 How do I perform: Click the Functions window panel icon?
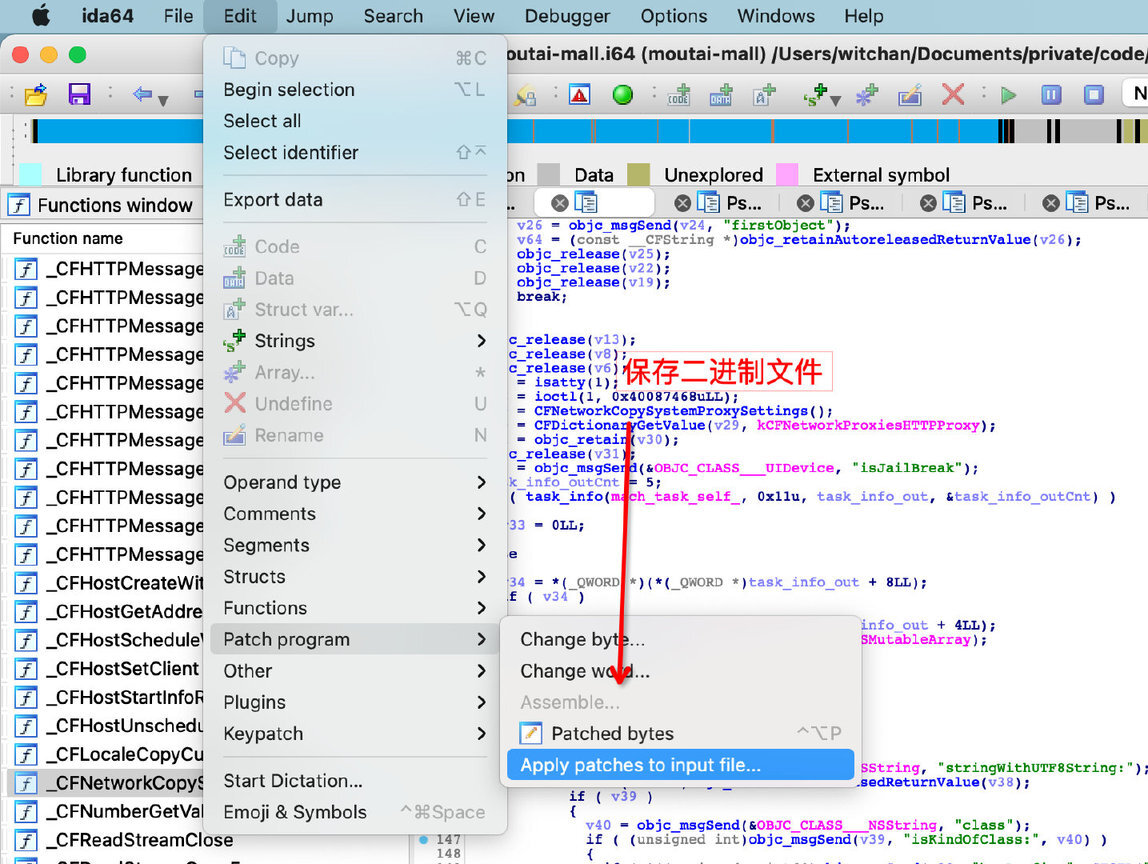pyautogui.click(x=19, y=205)
